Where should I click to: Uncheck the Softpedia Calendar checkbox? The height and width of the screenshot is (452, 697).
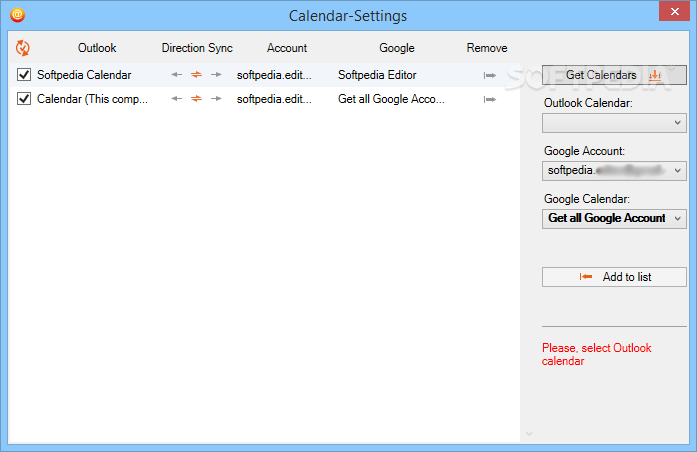tap(24, 75)
